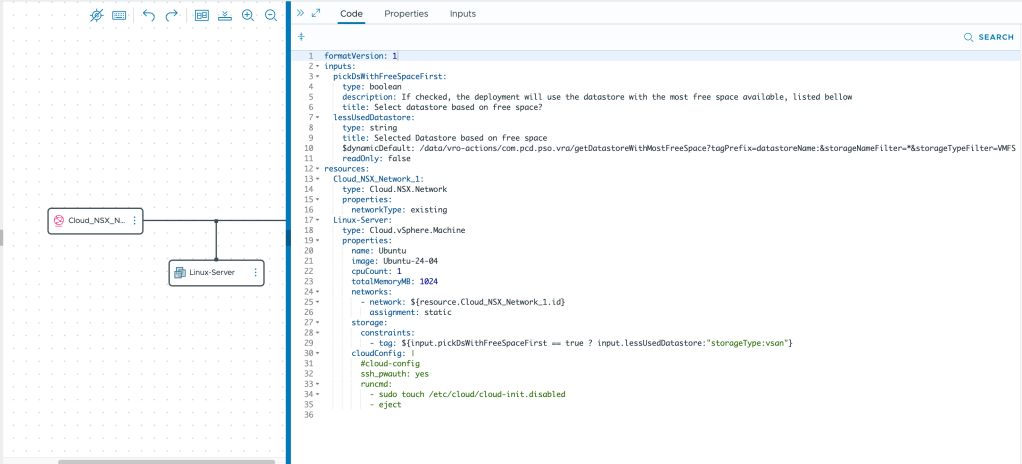Zoom out on the design canvas

(271, 16)
